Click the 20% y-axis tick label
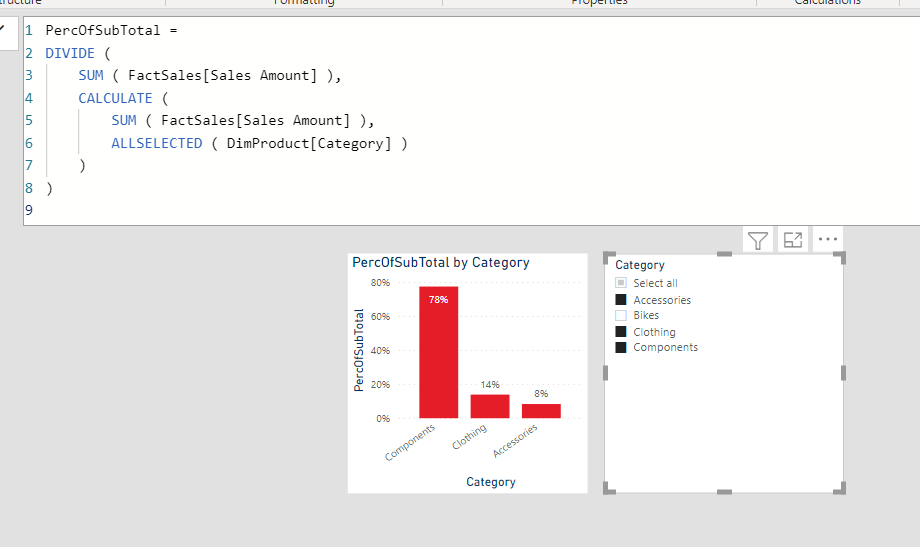This screenshot has width=920, height=547. [380, 384]
